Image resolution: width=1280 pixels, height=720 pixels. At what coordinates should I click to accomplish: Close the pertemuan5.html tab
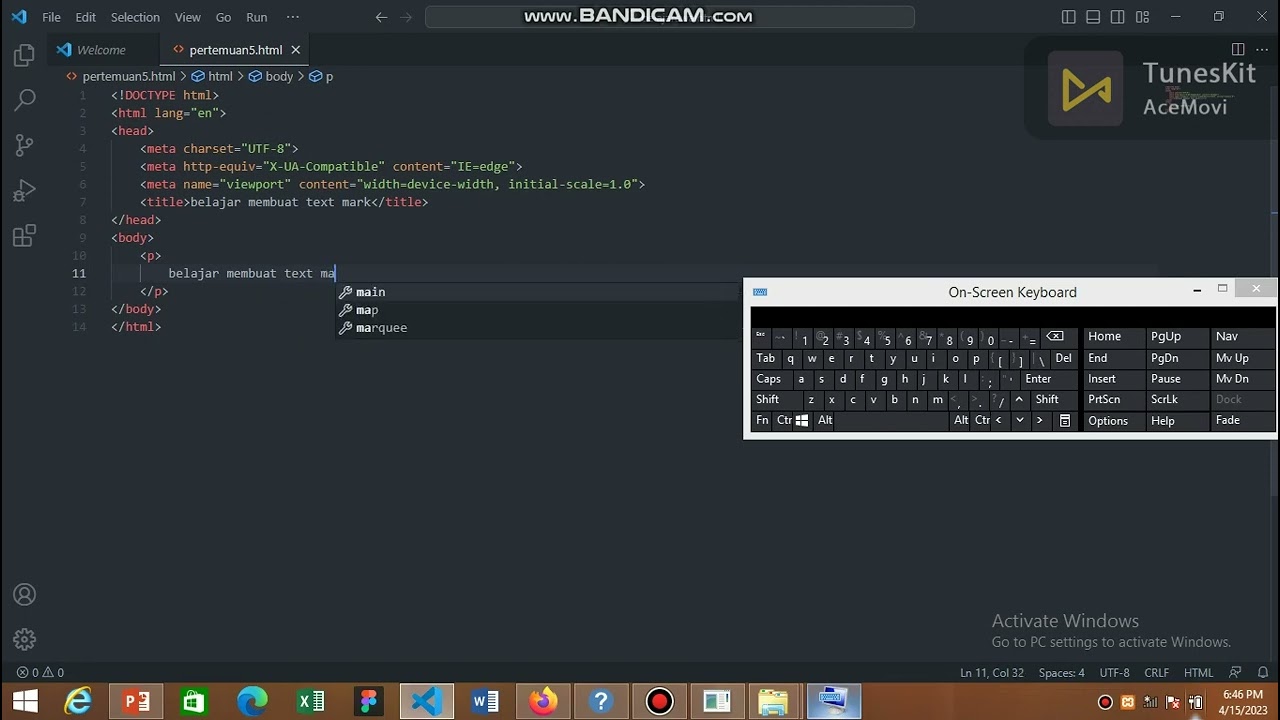click(296, 49)
